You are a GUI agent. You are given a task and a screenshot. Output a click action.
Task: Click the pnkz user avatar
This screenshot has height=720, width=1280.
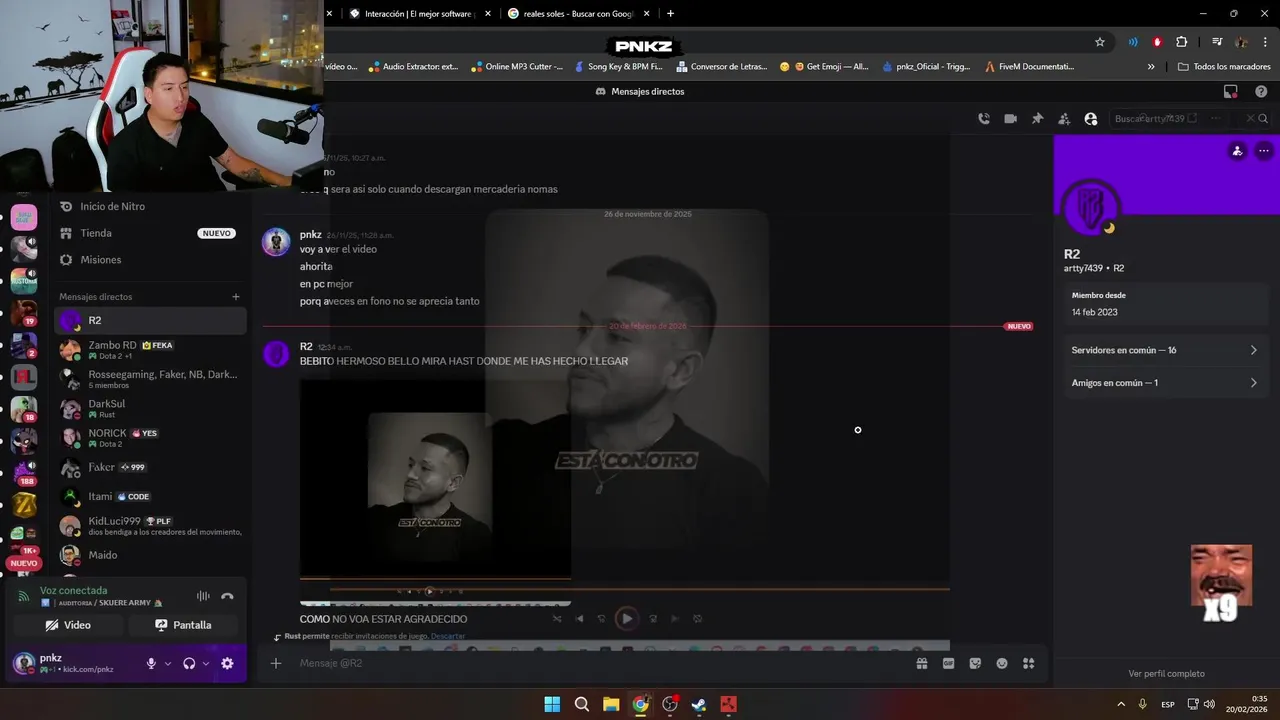24,663
